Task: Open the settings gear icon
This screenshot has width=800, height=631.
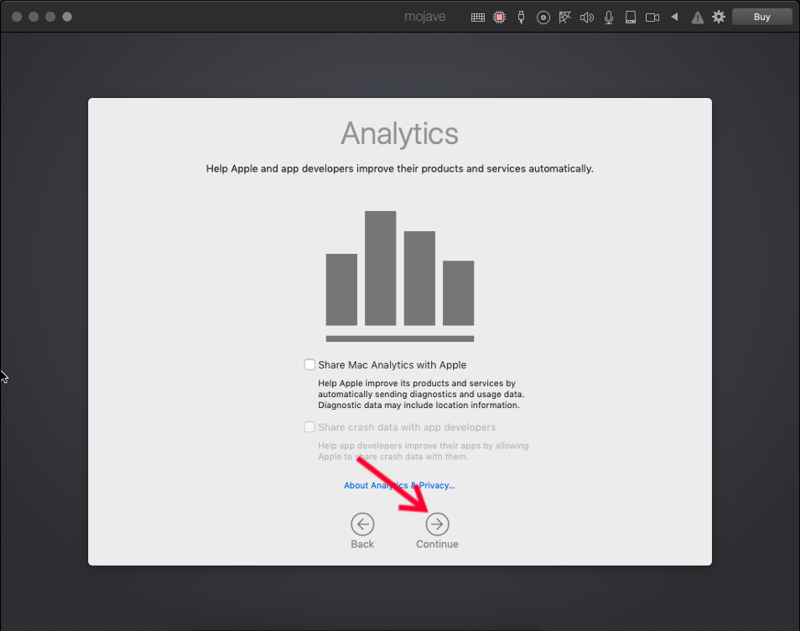Action: (x=718, y=17)
